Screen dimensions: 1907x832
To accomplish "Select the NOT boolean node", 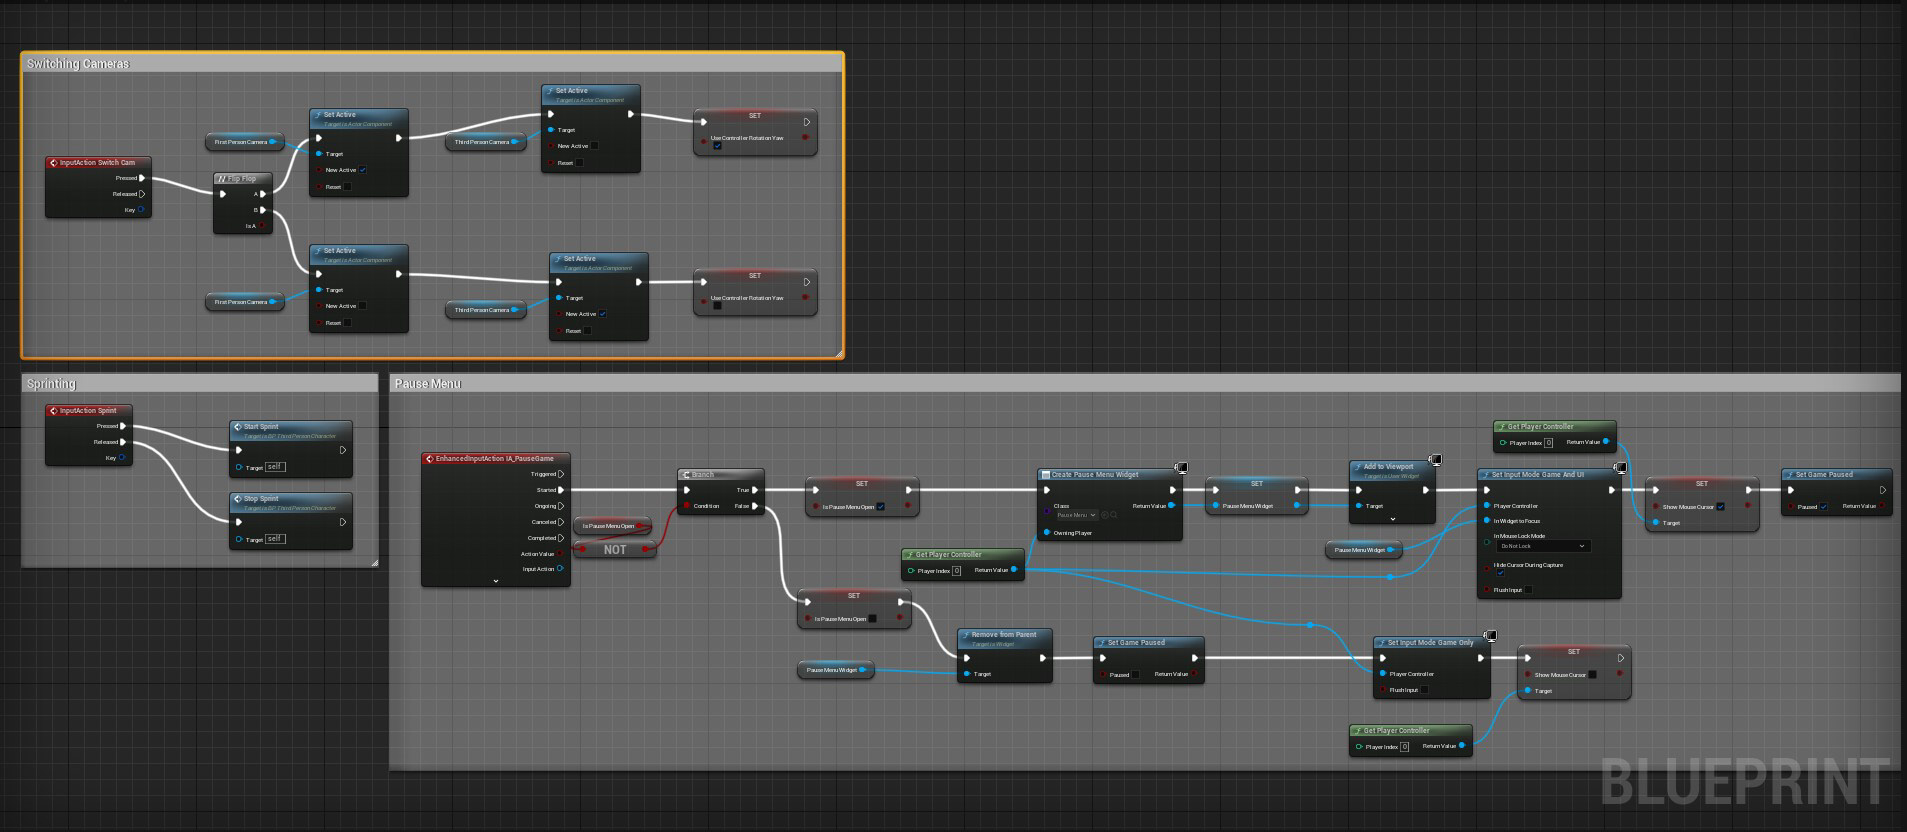I will pos(615,550).
